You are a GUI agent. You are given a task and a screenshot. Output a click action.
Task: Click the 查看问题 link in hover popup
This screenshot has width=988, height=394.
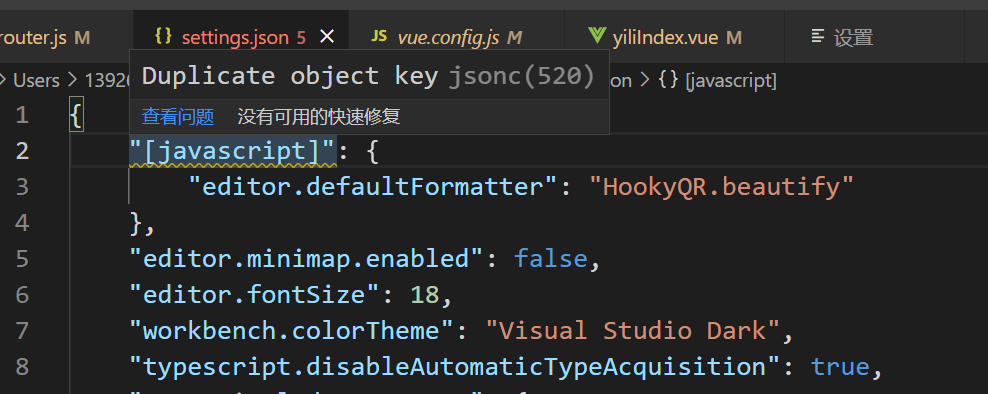pos(178,117)
